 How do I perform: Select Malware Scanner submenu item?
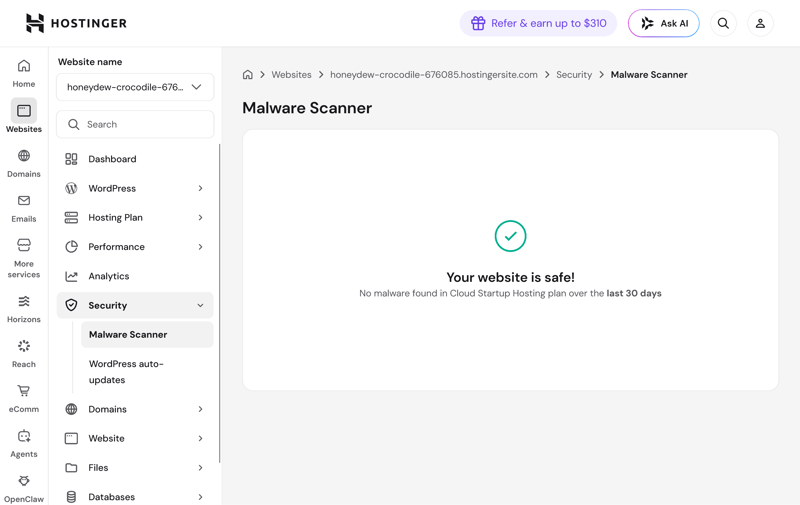tap(147, 335)
